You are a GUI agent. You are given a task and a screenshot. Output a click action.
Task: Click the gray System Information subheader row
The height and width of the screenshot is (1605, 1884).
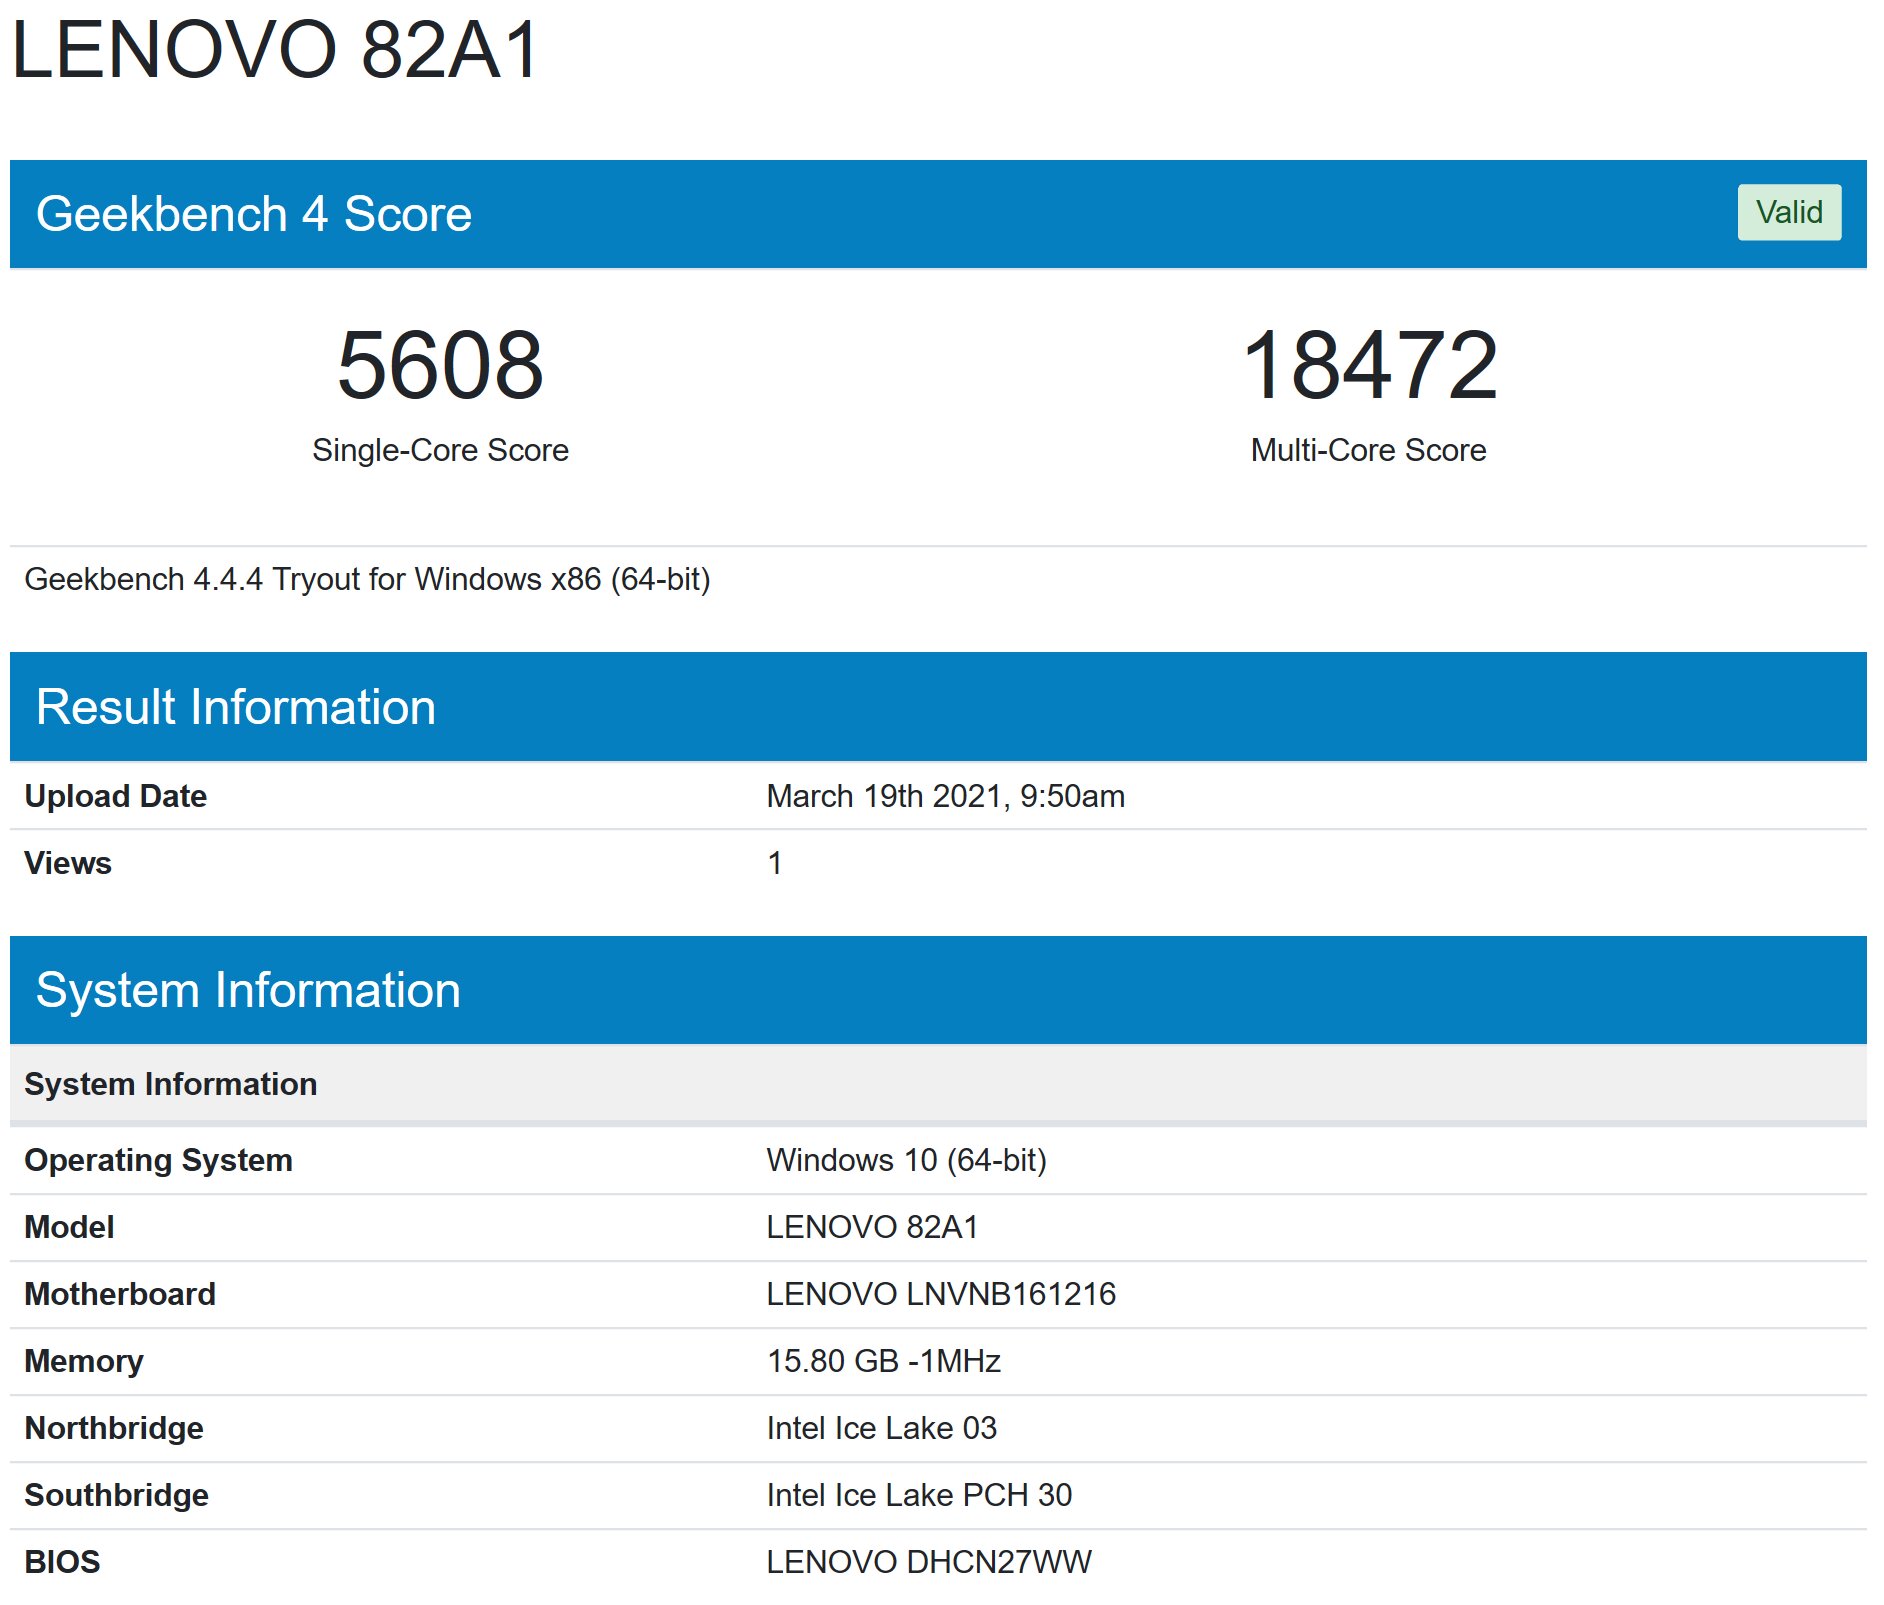pos(938,1084)
